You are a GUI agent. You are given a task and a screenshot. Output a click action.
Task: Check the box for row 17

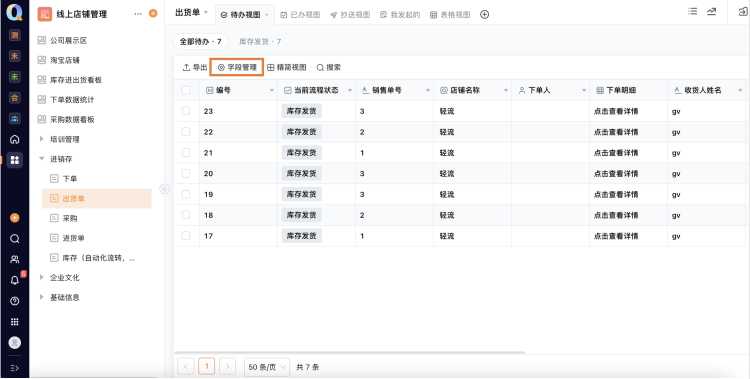tap(186, 236)
